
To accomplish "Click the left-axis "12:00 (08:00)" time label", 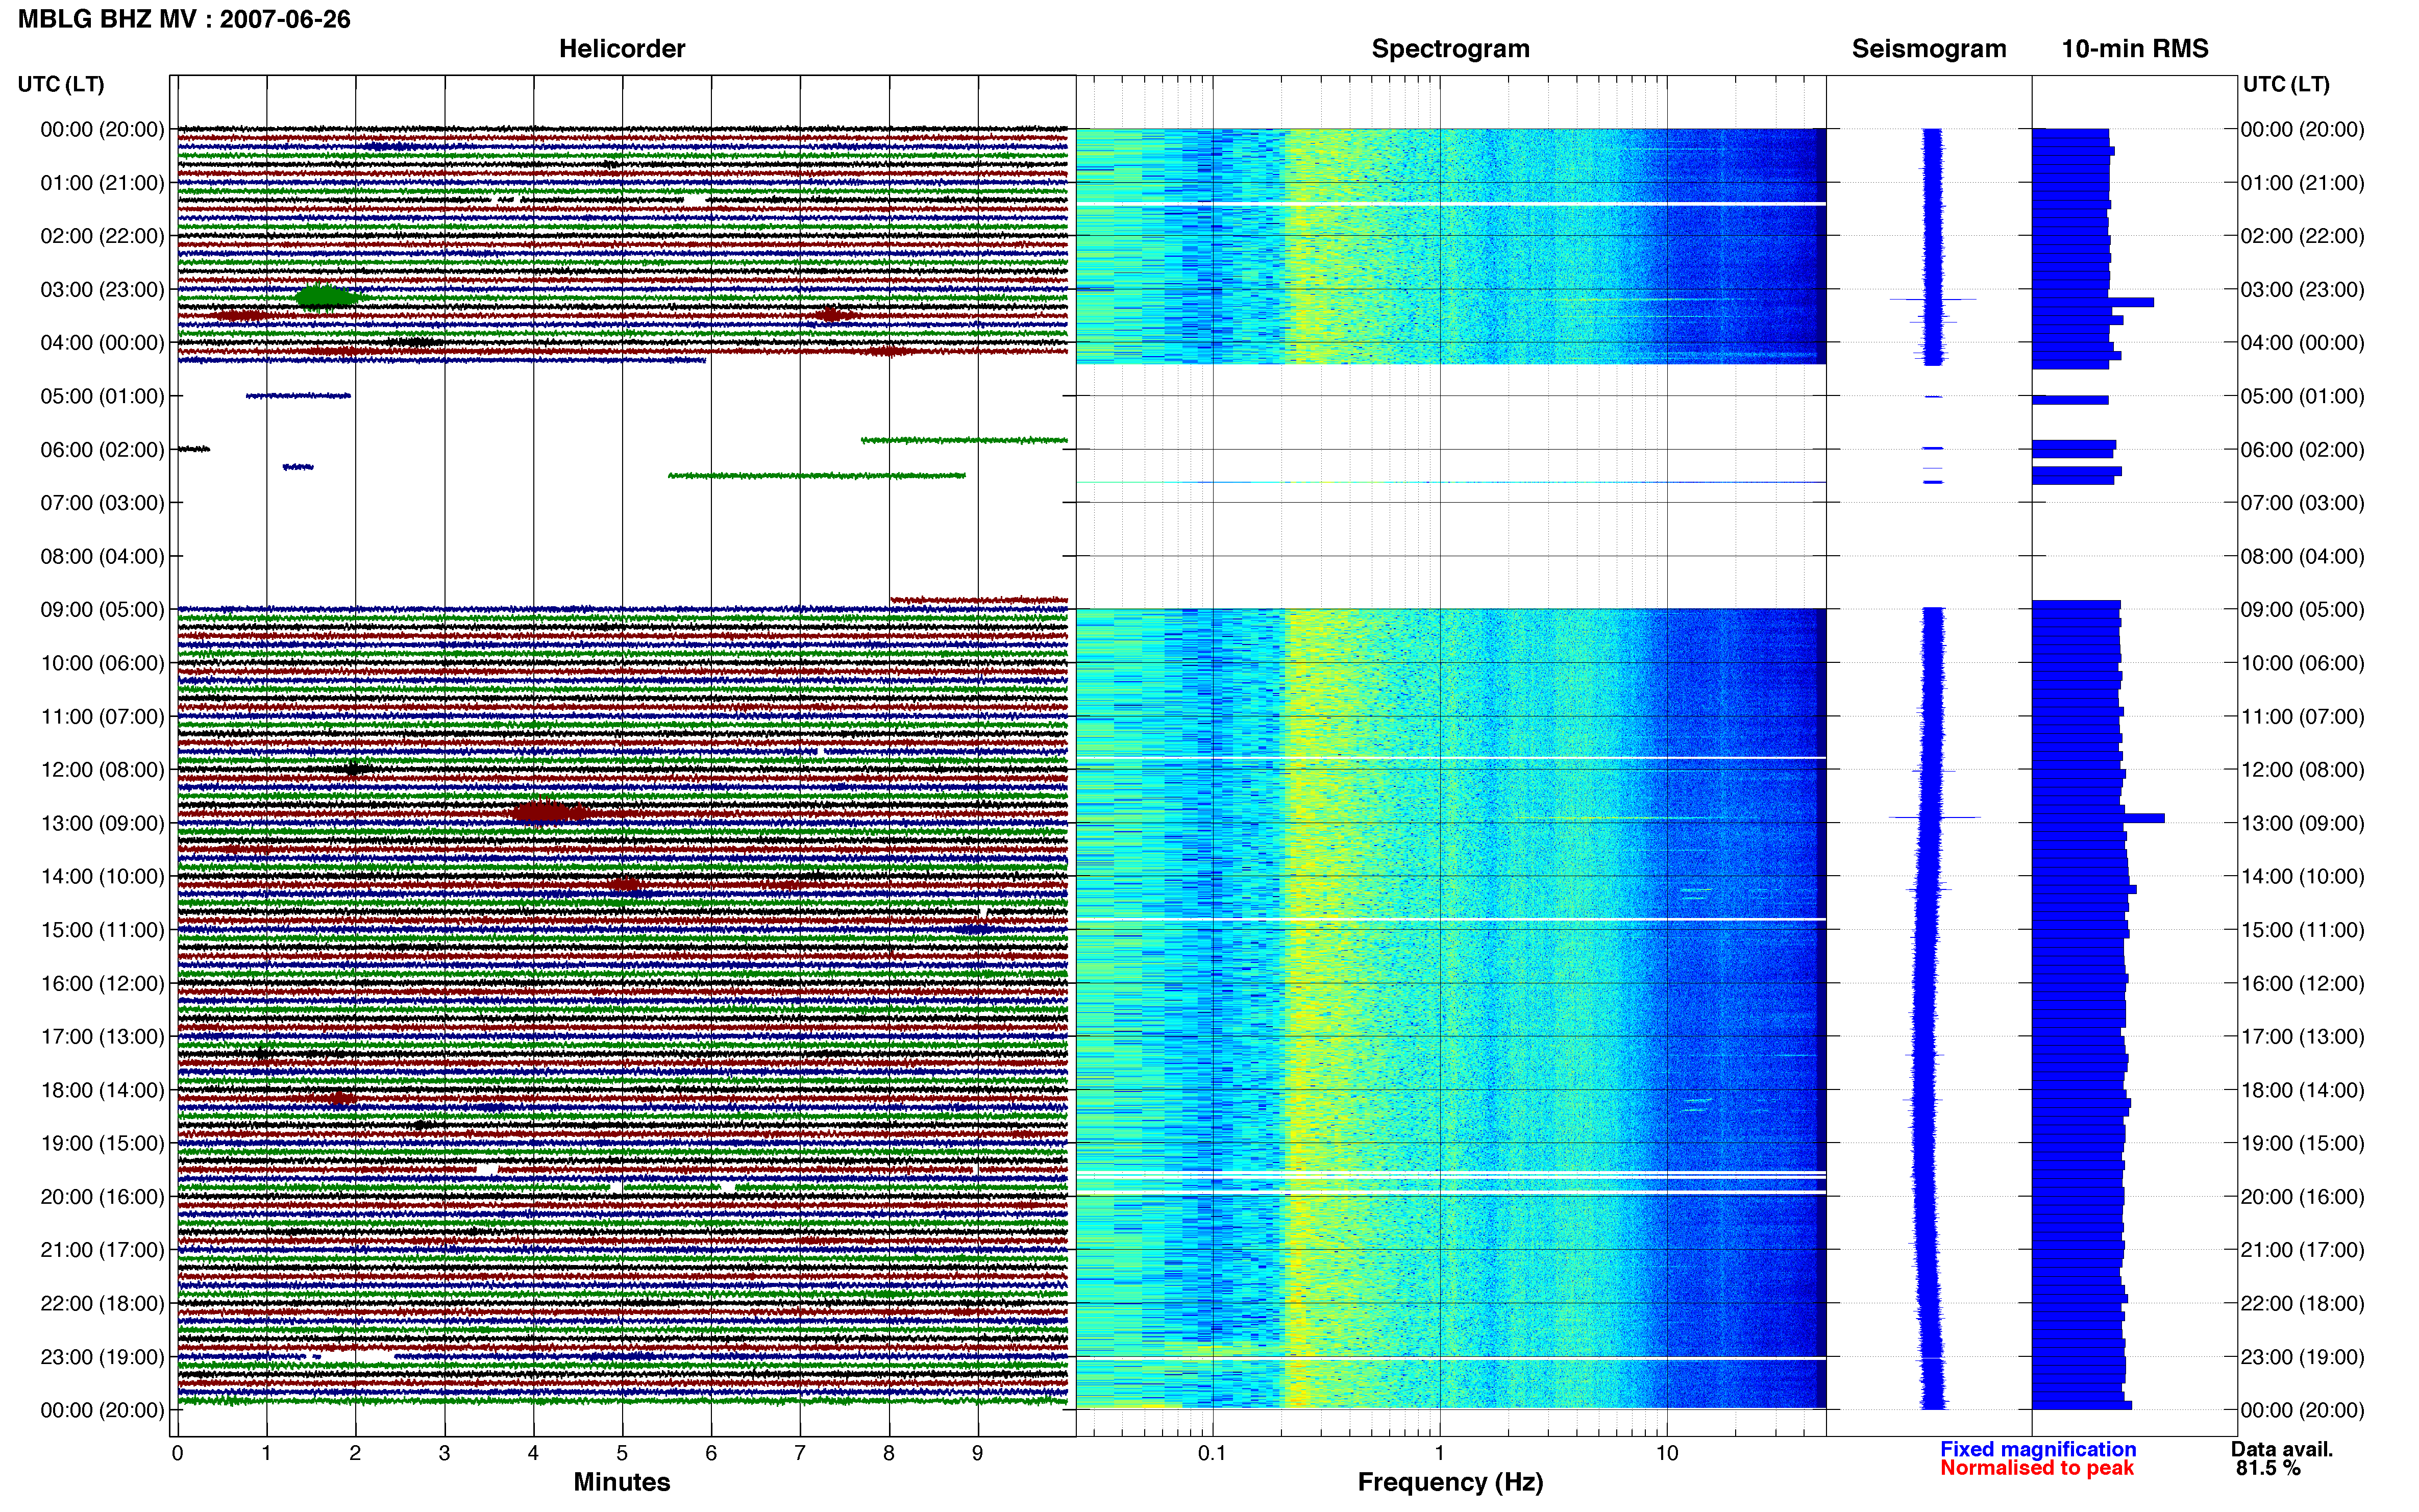I will (x=102, y=770).
